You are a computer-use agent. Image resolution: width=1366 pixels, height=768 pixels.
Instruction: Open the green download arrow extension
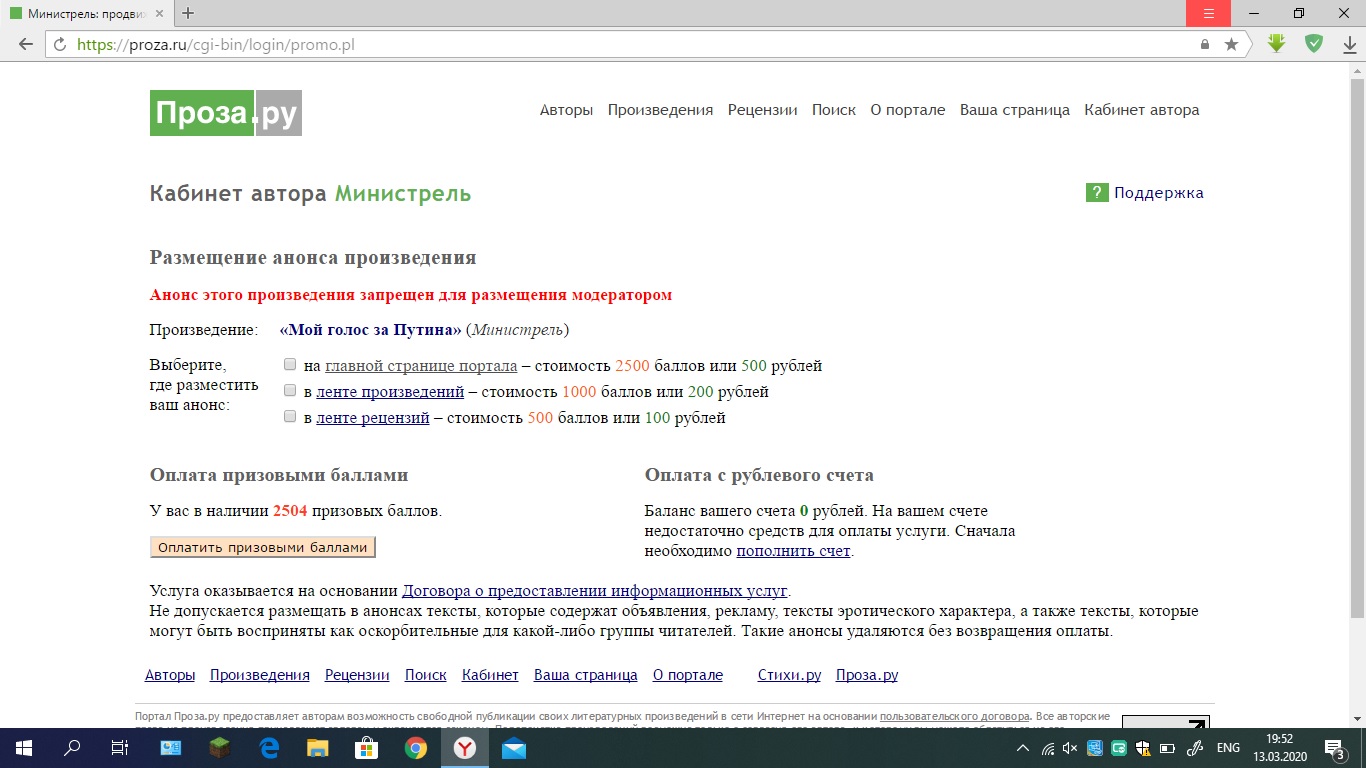pos(1277,44)
